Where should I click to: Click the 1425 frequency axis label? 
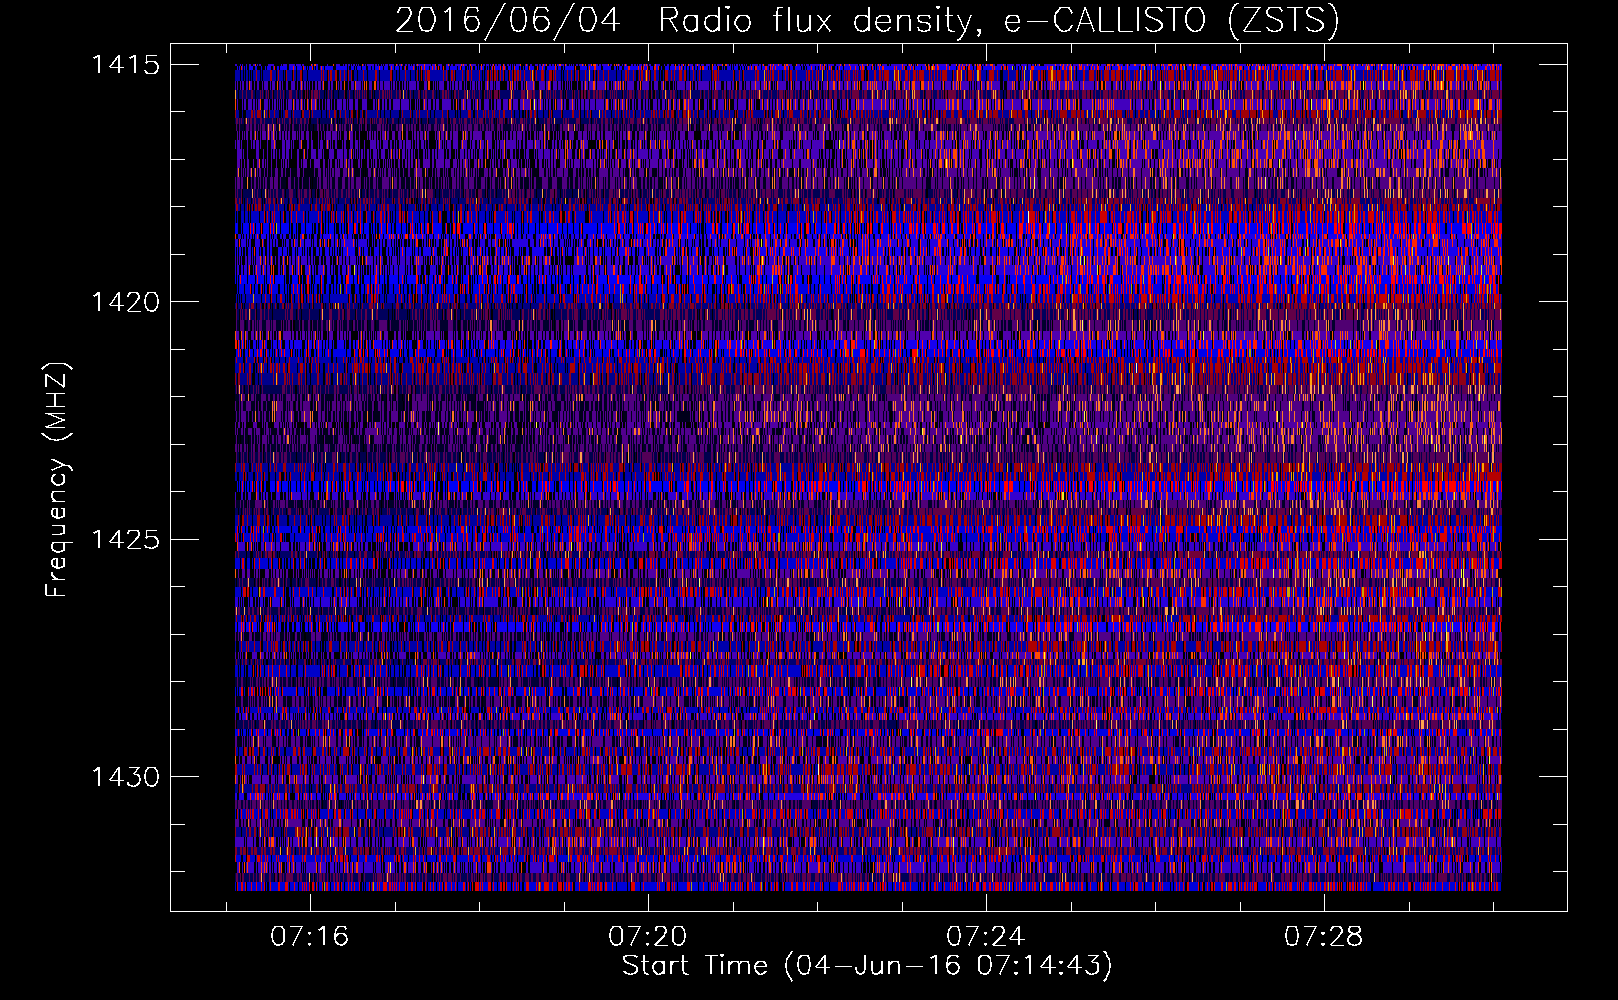coord(125,540)
